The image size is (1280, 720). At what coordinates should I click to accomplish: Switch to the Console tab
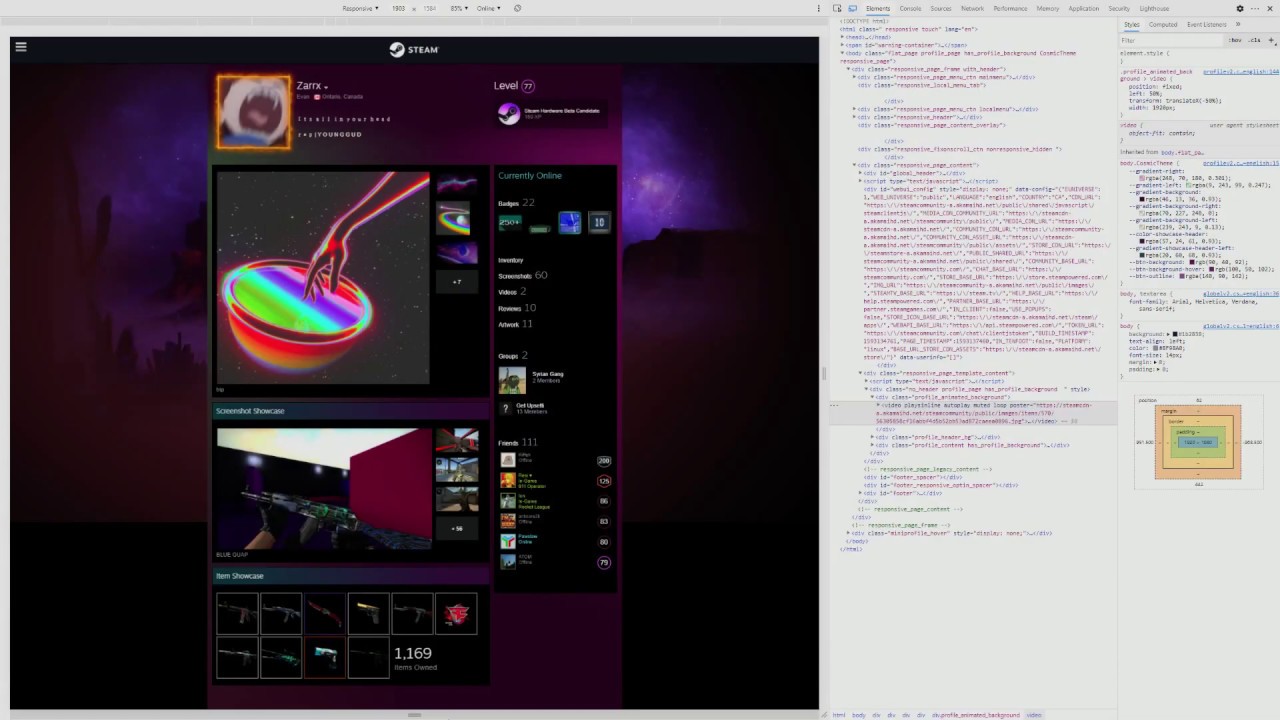click(x=910, y=8)
